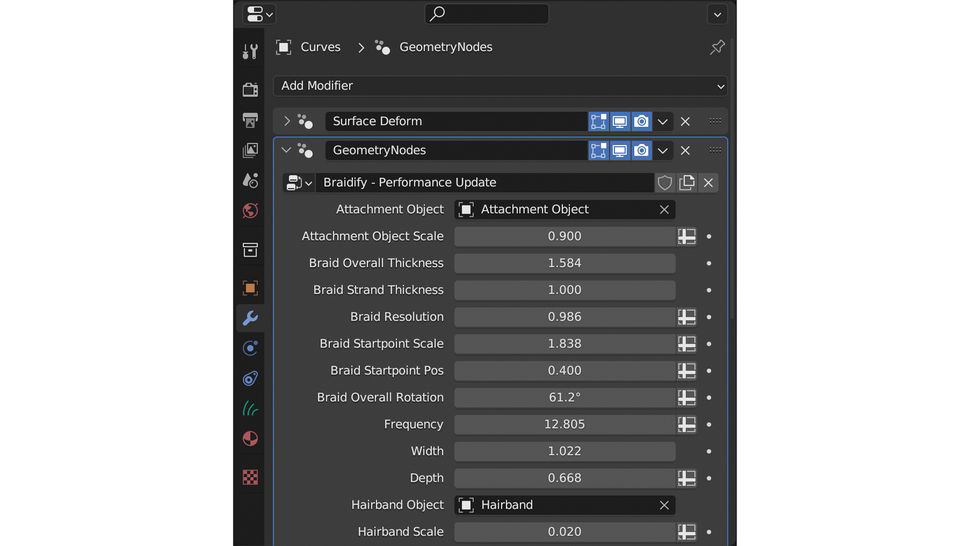The image size is (970, 546).
Task: Switch to the Output properties tab
Action: tap(250, 120)
